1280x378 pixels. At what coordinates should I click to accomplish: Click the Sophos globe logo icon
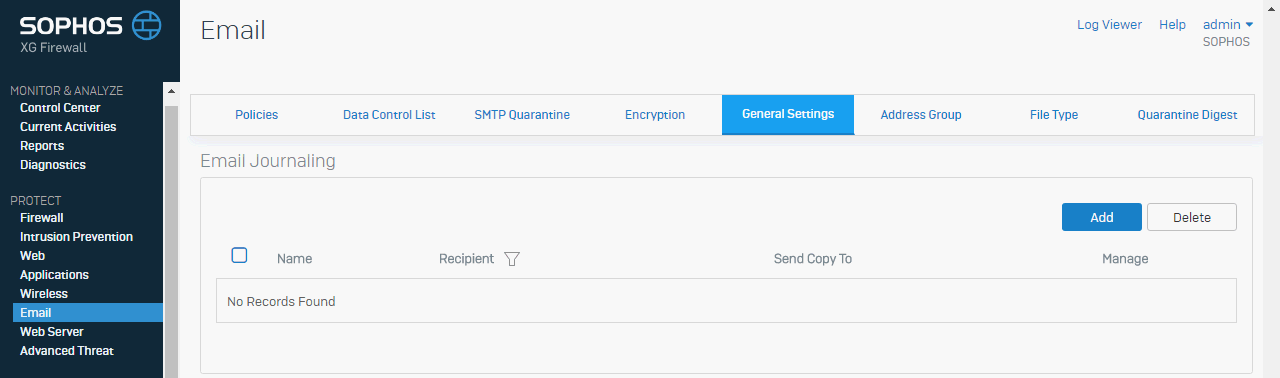pos(147,23)
